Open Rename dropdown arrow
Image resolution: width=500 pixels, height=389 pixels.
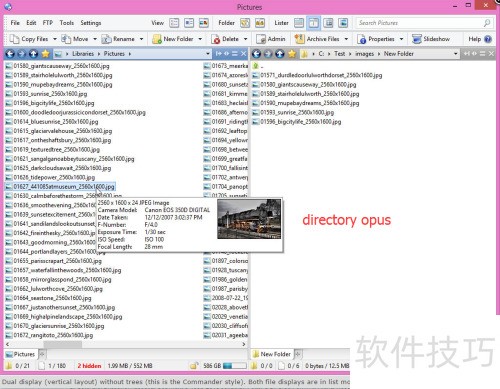[x=141, y=39]
